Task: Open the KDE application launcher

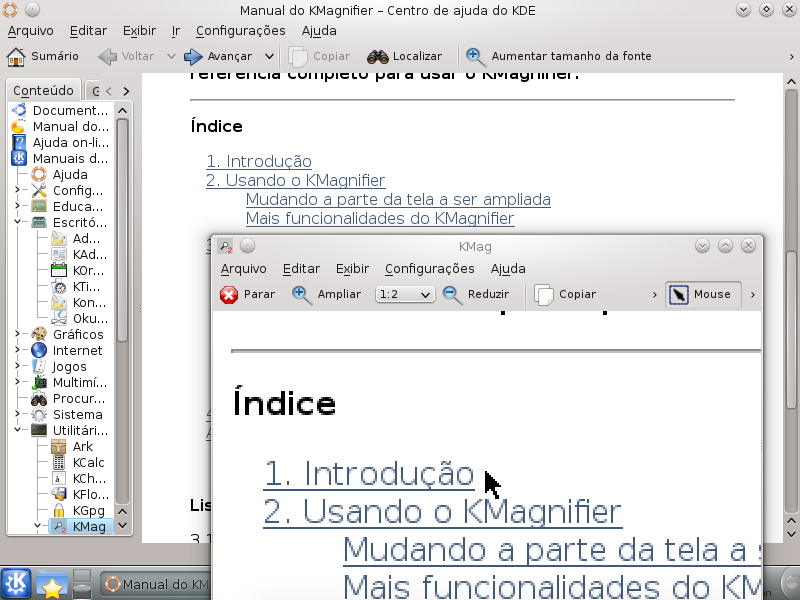Action: (x=17, y=583)
